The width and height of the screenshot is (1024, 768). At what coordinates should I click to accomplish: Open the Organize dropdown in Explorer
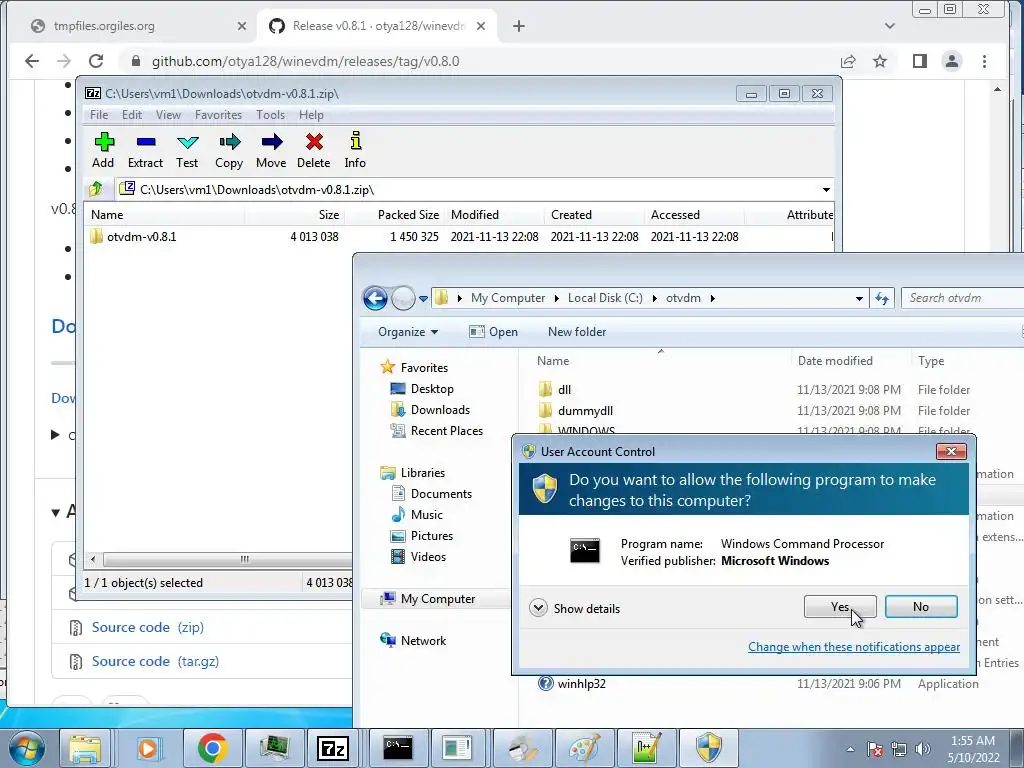pyautogui.click(x=408, y=332)
